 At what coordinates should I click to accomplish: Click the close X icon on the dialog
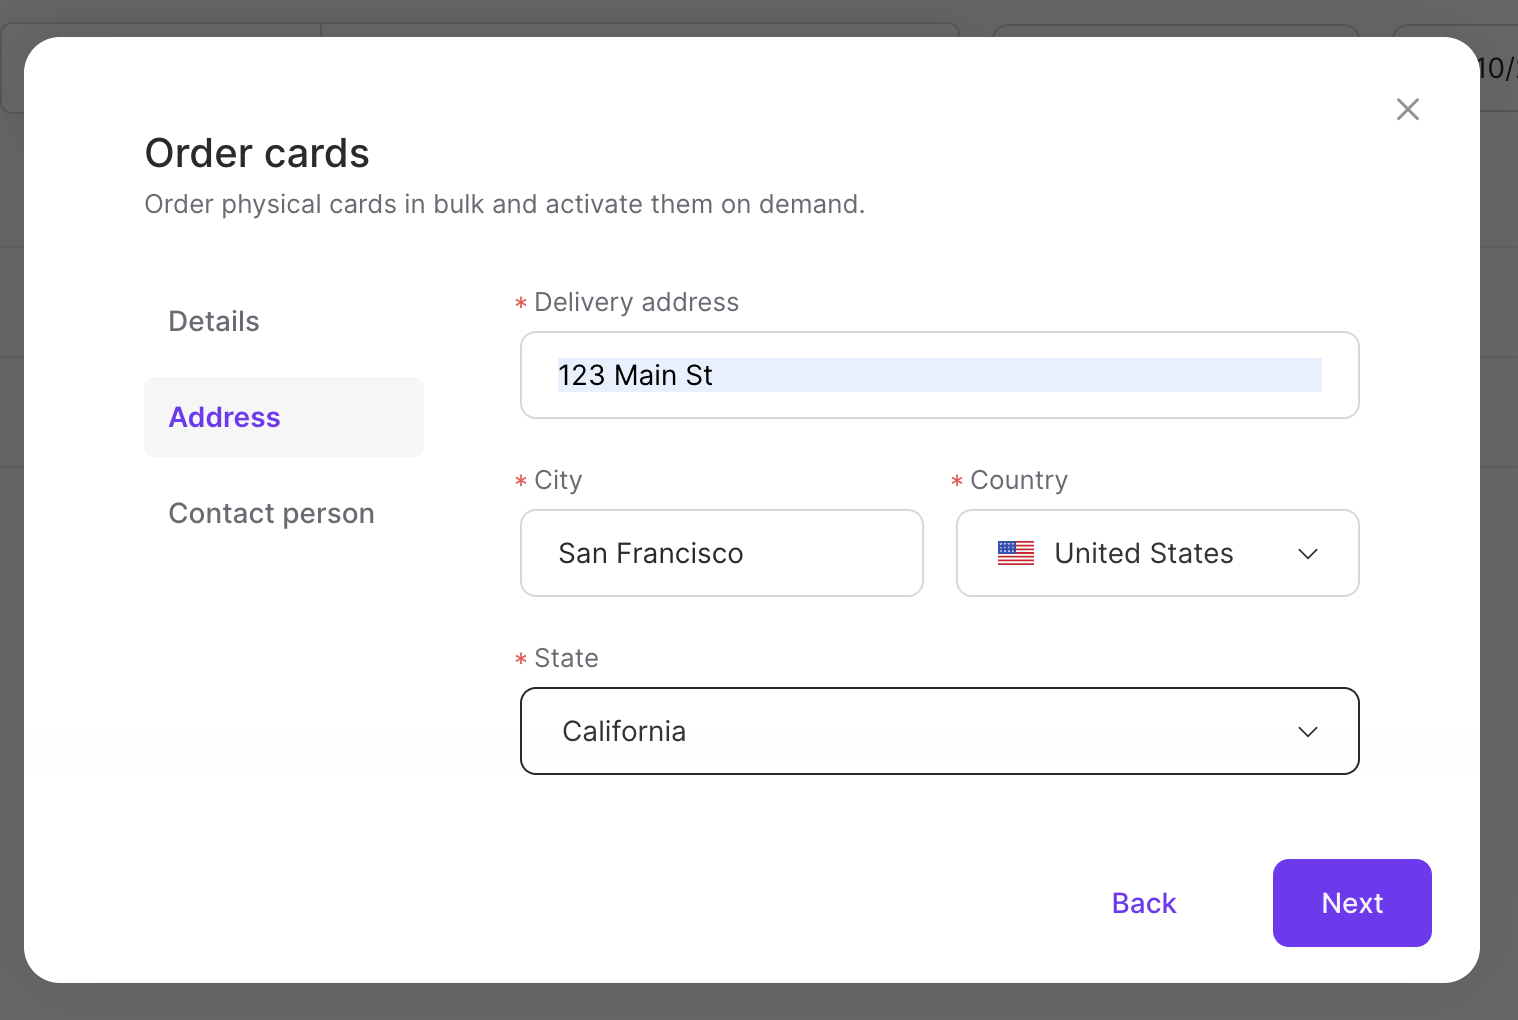click(x=1407, y=109)
